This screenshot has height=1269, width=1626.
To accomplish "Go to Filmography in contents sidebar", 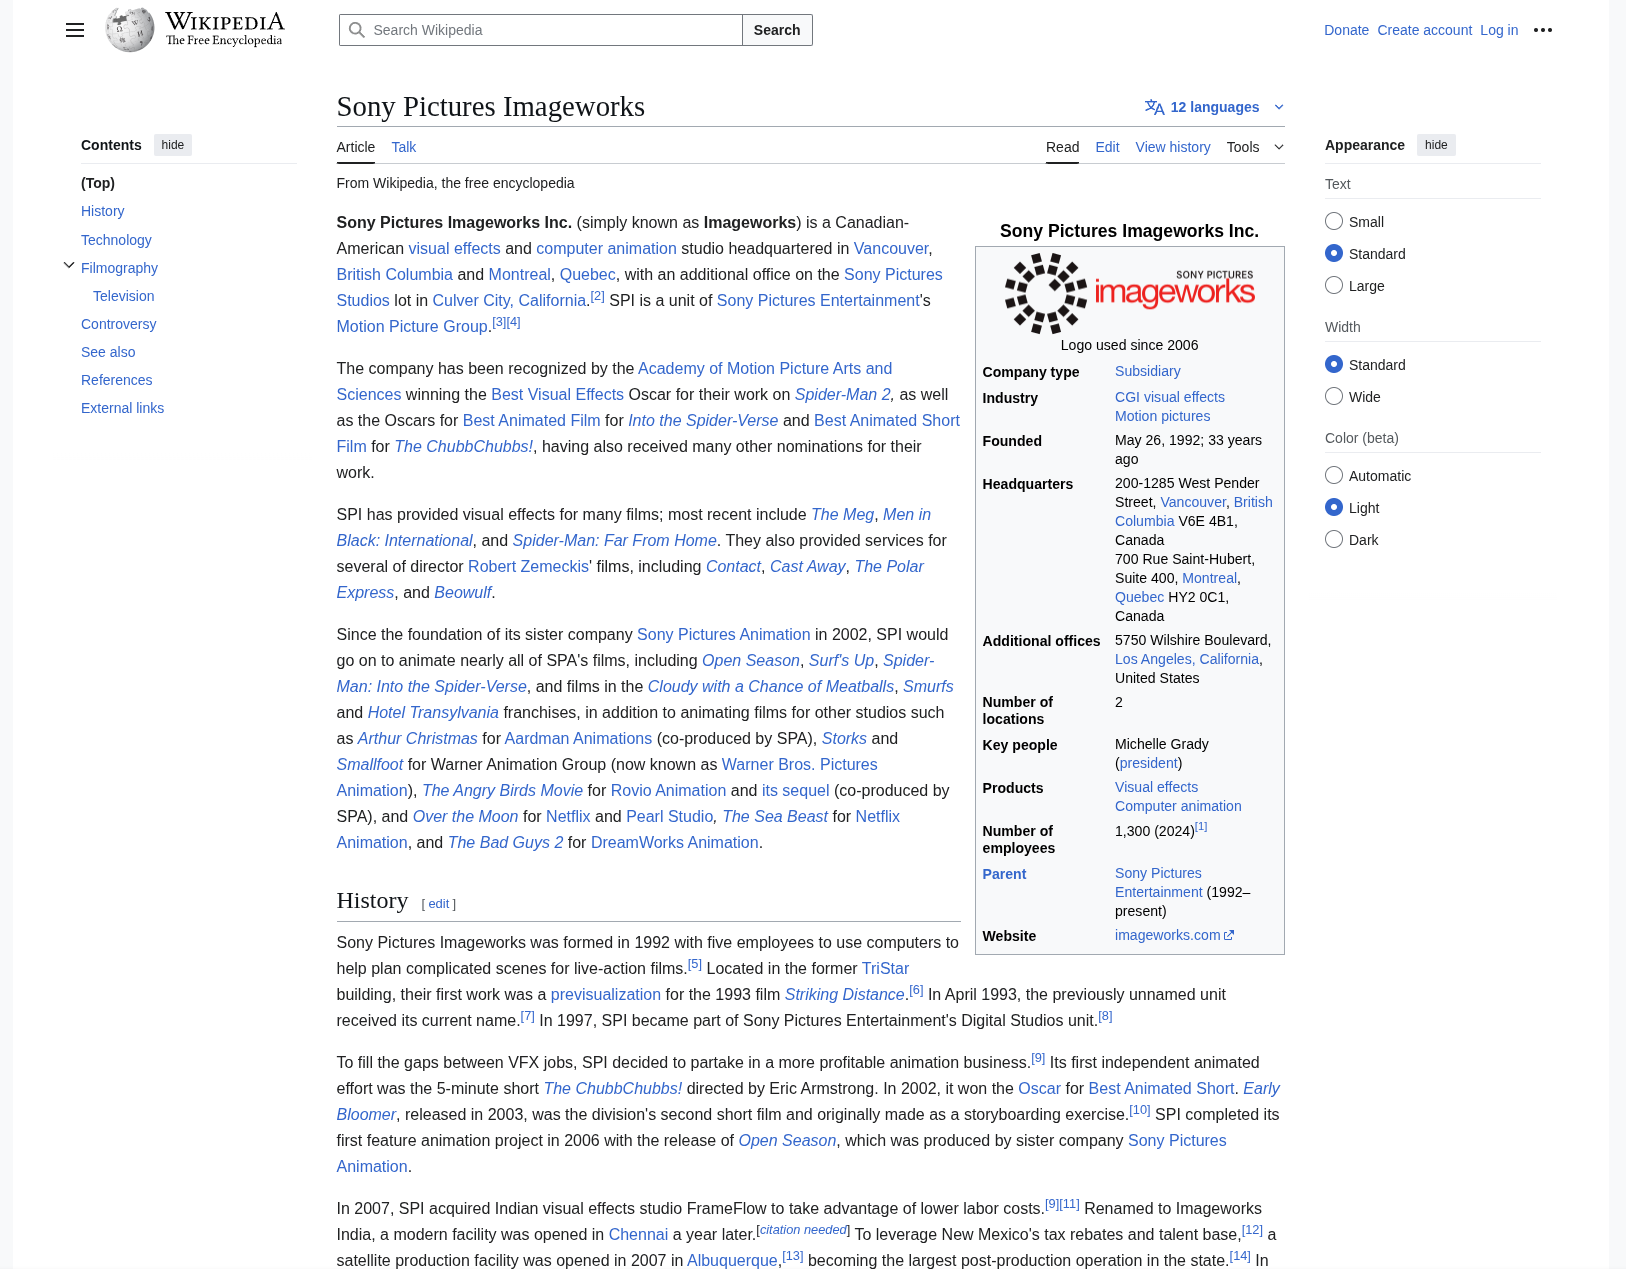I will point(119,268).
